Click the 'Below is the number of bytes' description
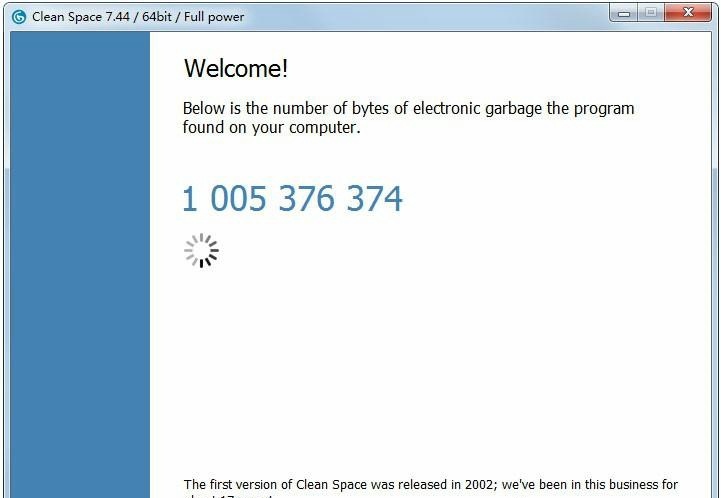 tap(408, 118)
